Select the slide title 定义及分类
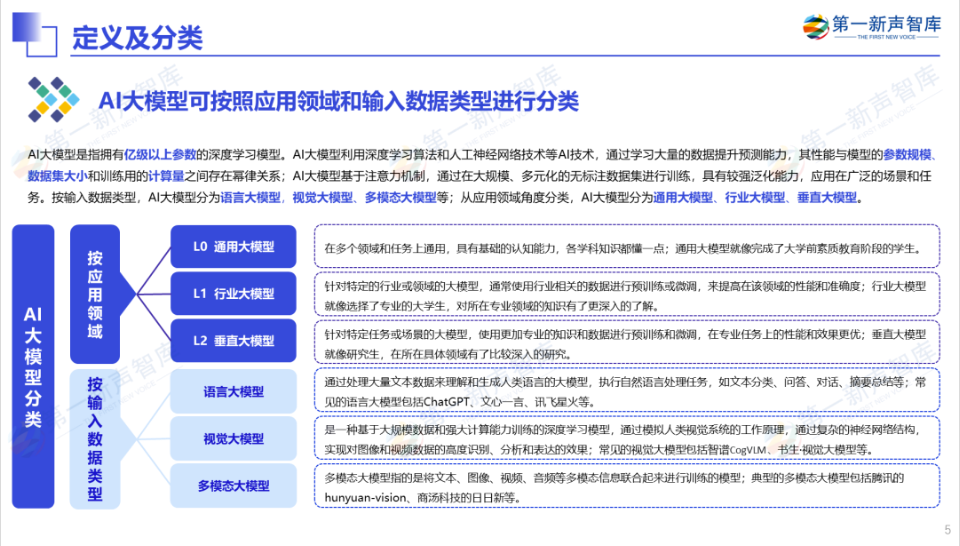The height and width of the screenshot is (546, 960). tap(138, 38)
